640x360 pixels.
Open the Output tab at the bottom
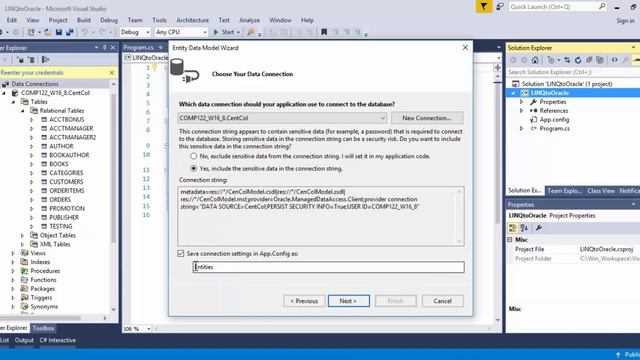pyautogui.click(x=24, y=340)
